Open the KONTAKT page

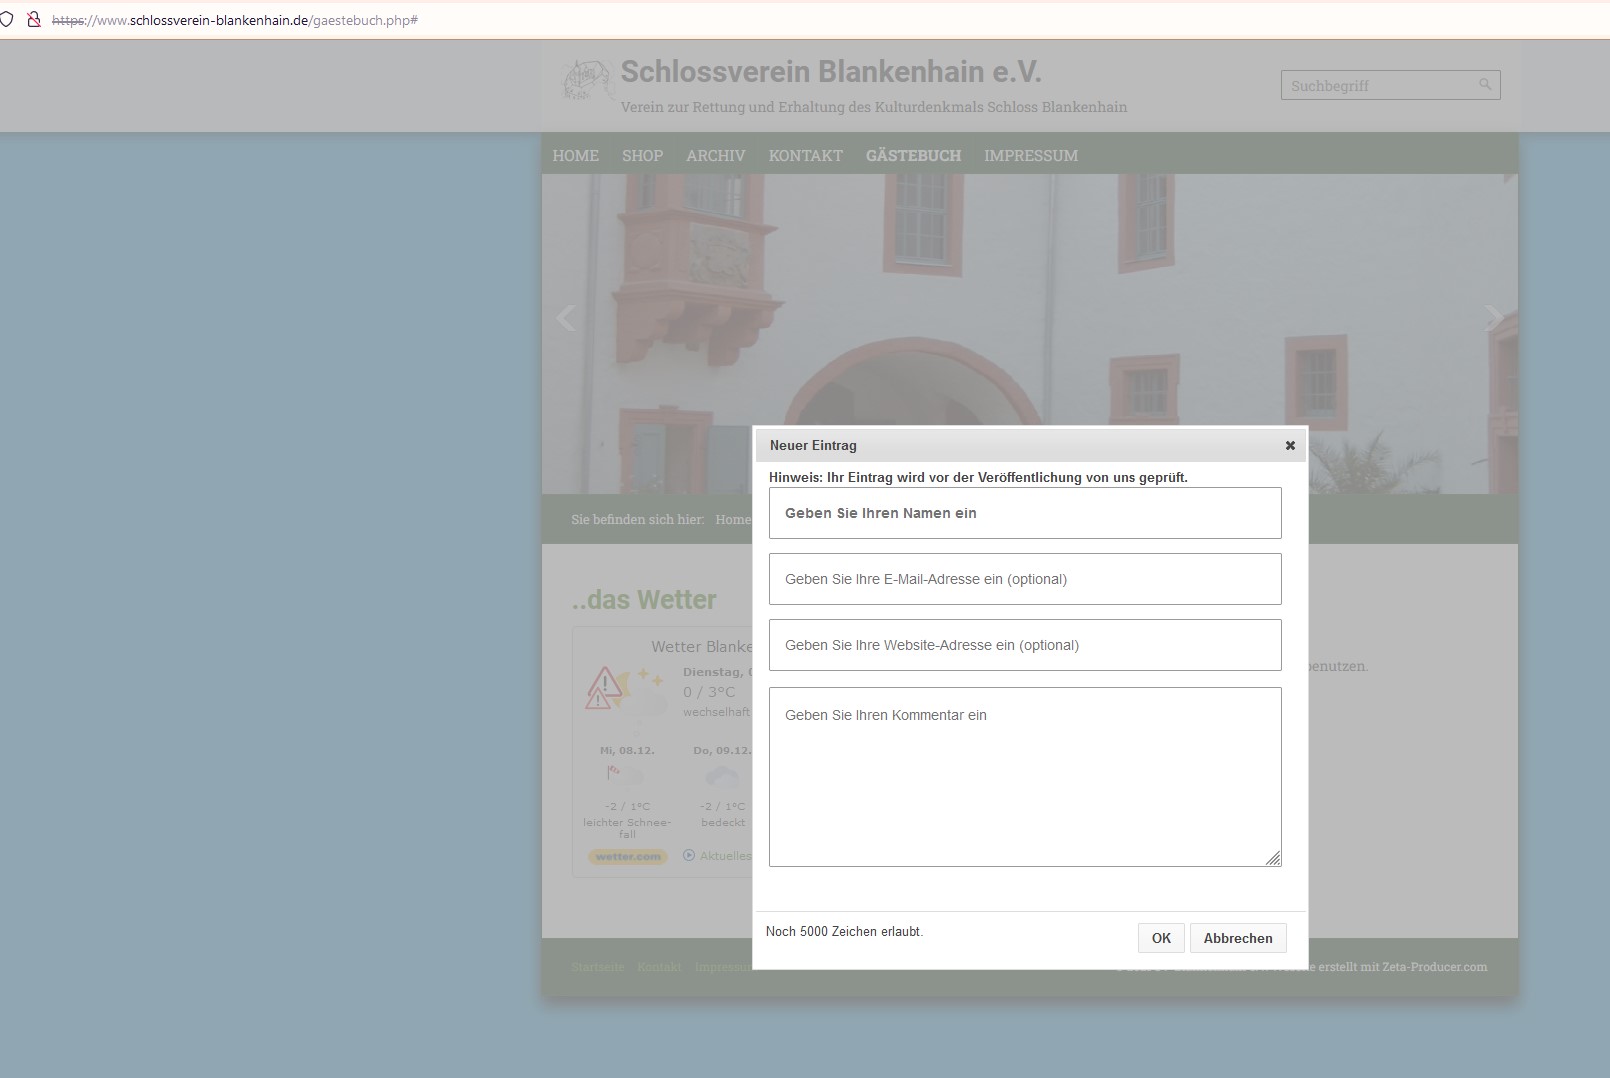(806, 155)
